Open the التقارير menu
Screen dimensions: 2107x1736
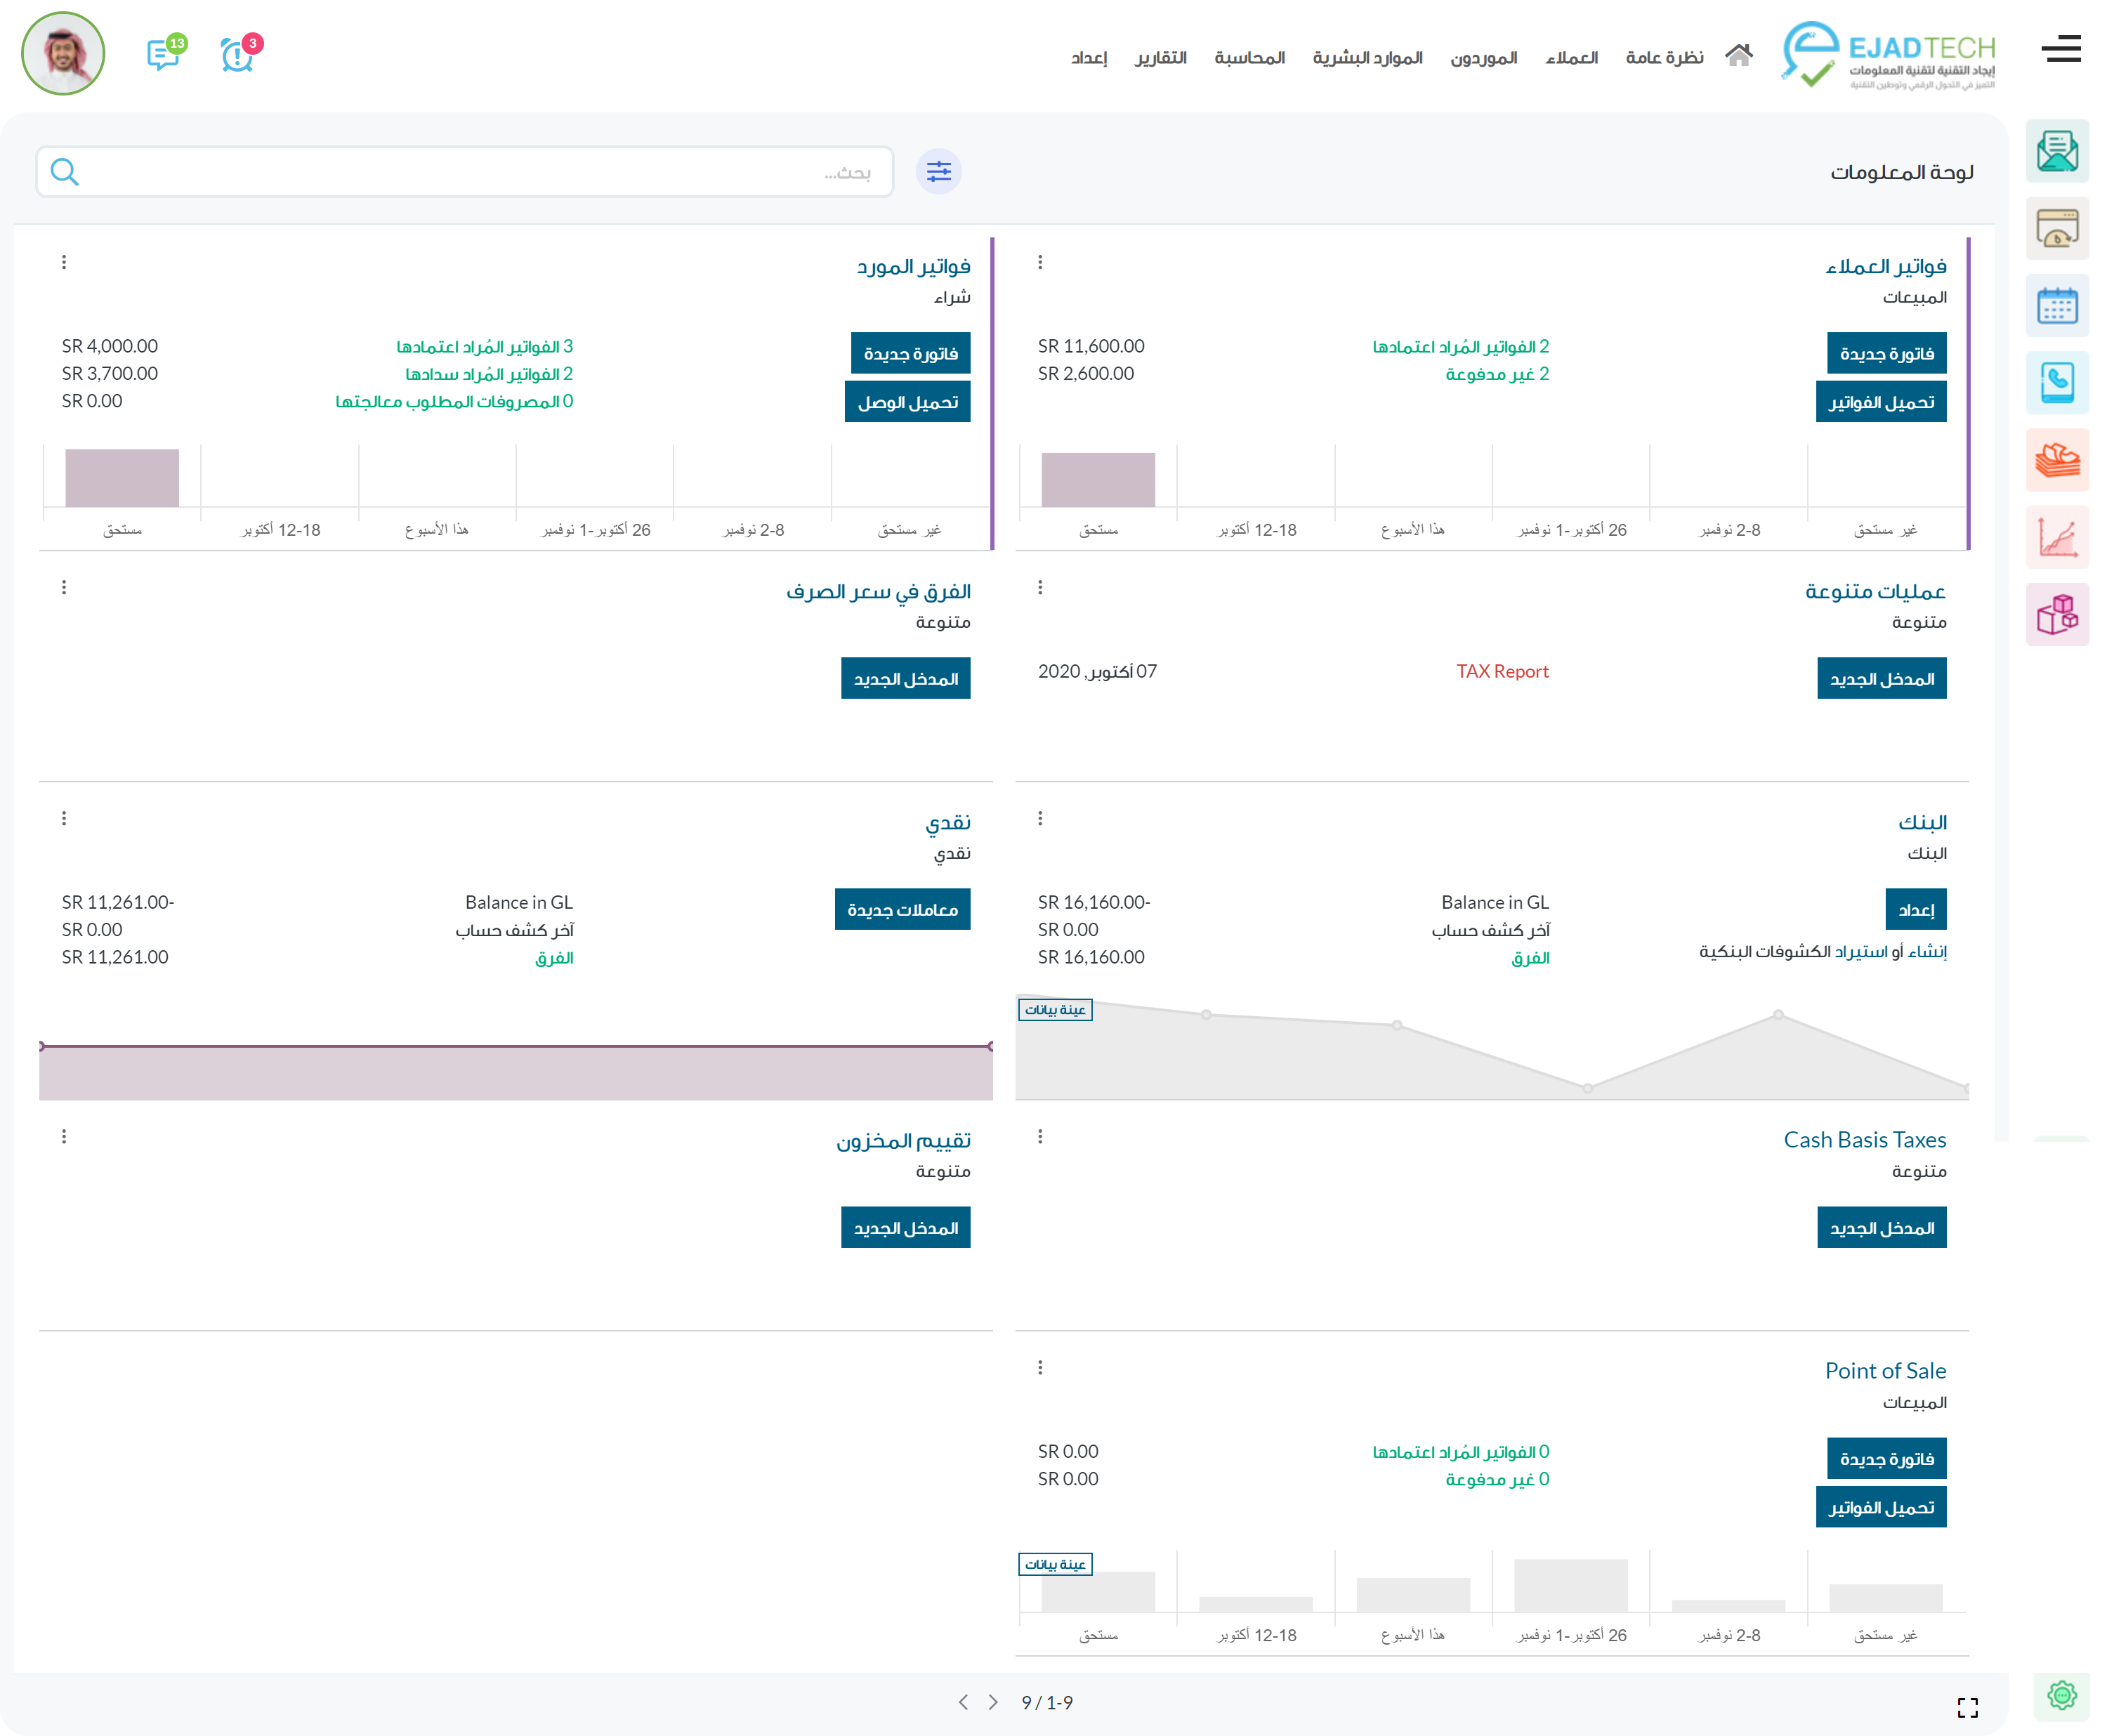(1160, 58)
